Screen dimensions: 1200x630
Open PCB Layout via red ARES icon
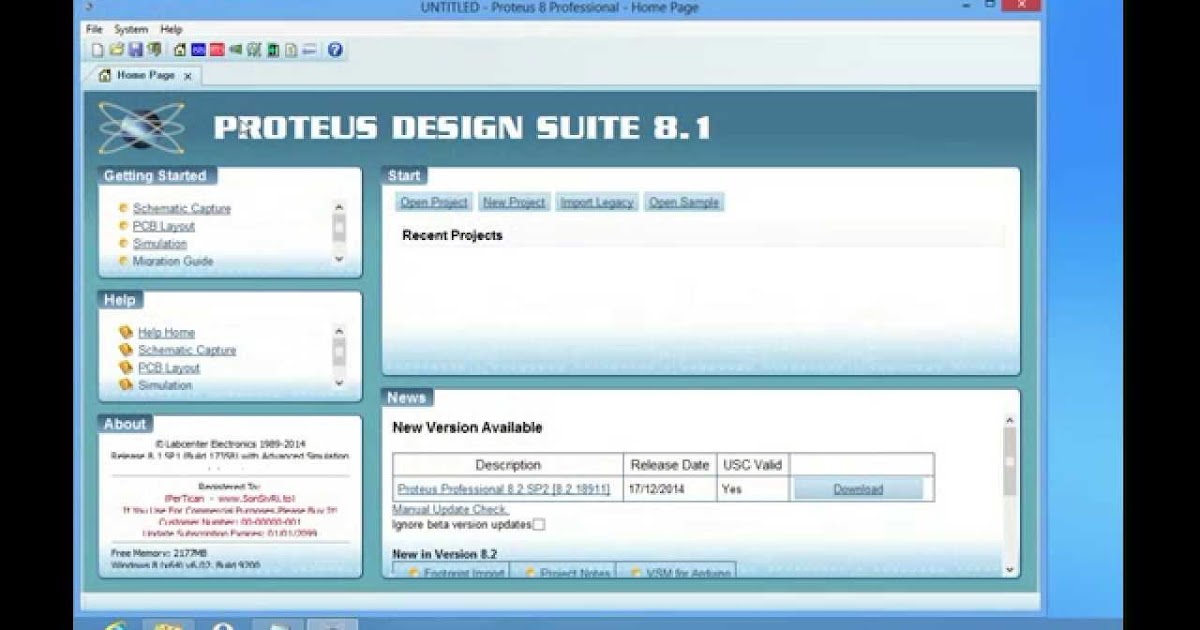(217, 50)
